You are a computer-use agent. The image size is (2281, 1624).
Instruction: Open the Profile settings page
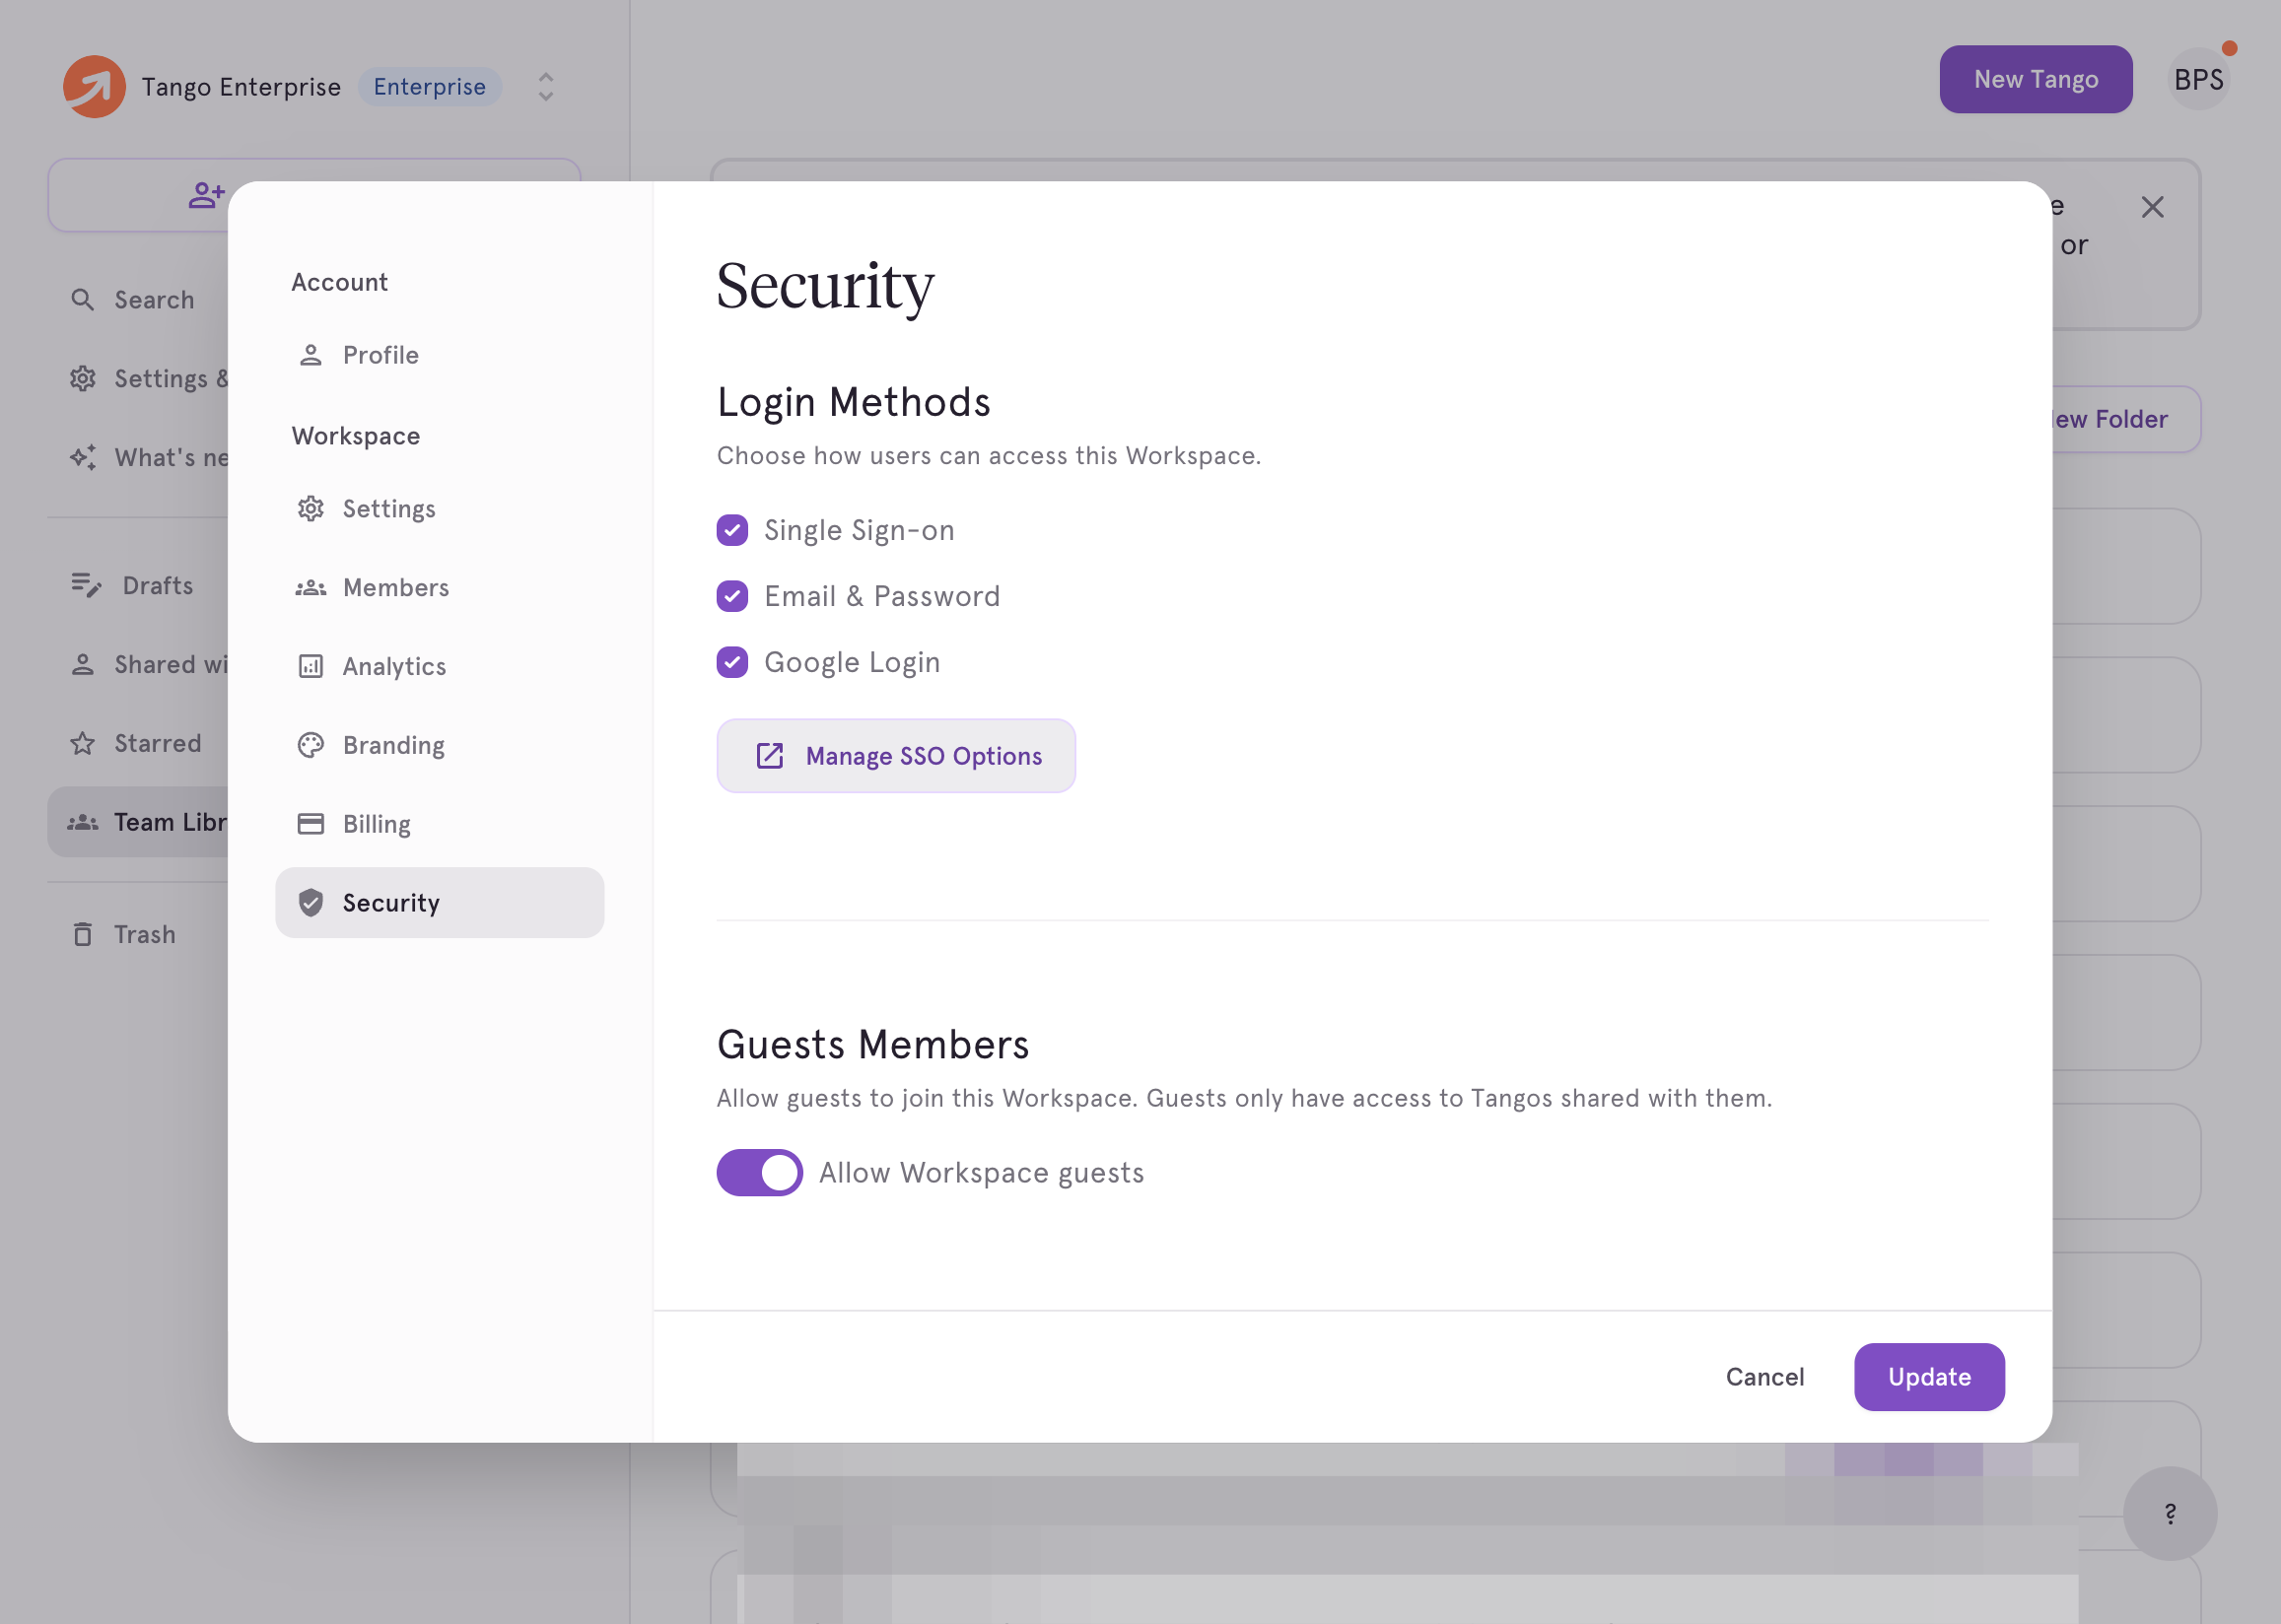click(440, 355)
